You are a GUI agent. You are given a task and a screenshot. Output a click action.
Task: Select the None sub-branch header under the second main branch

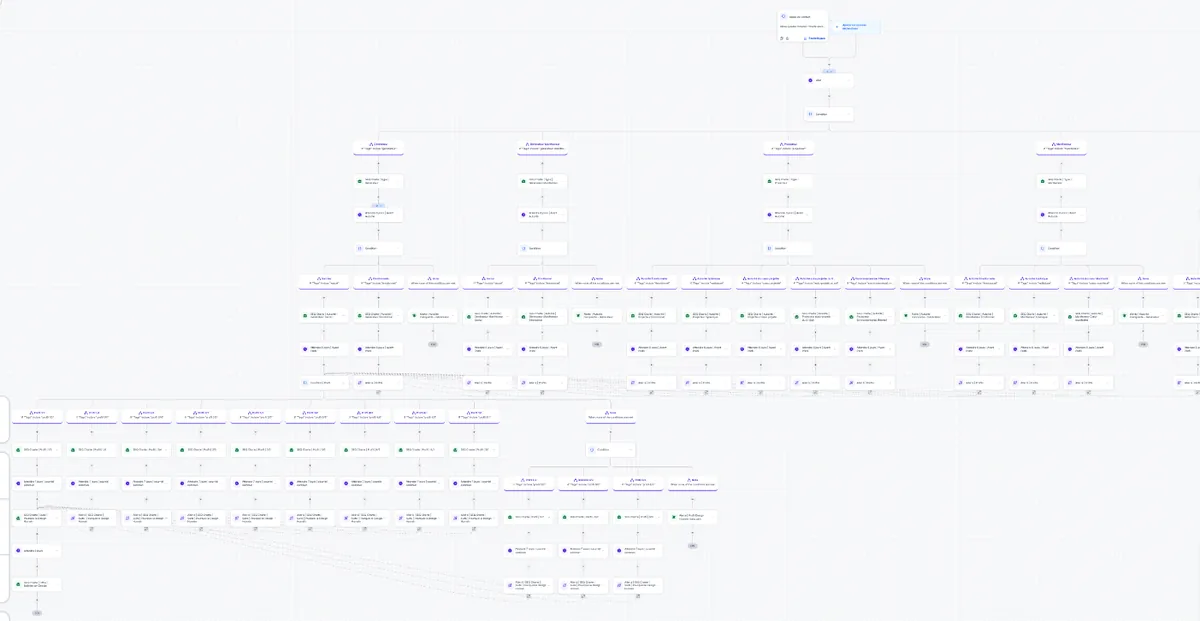(597, 281)
